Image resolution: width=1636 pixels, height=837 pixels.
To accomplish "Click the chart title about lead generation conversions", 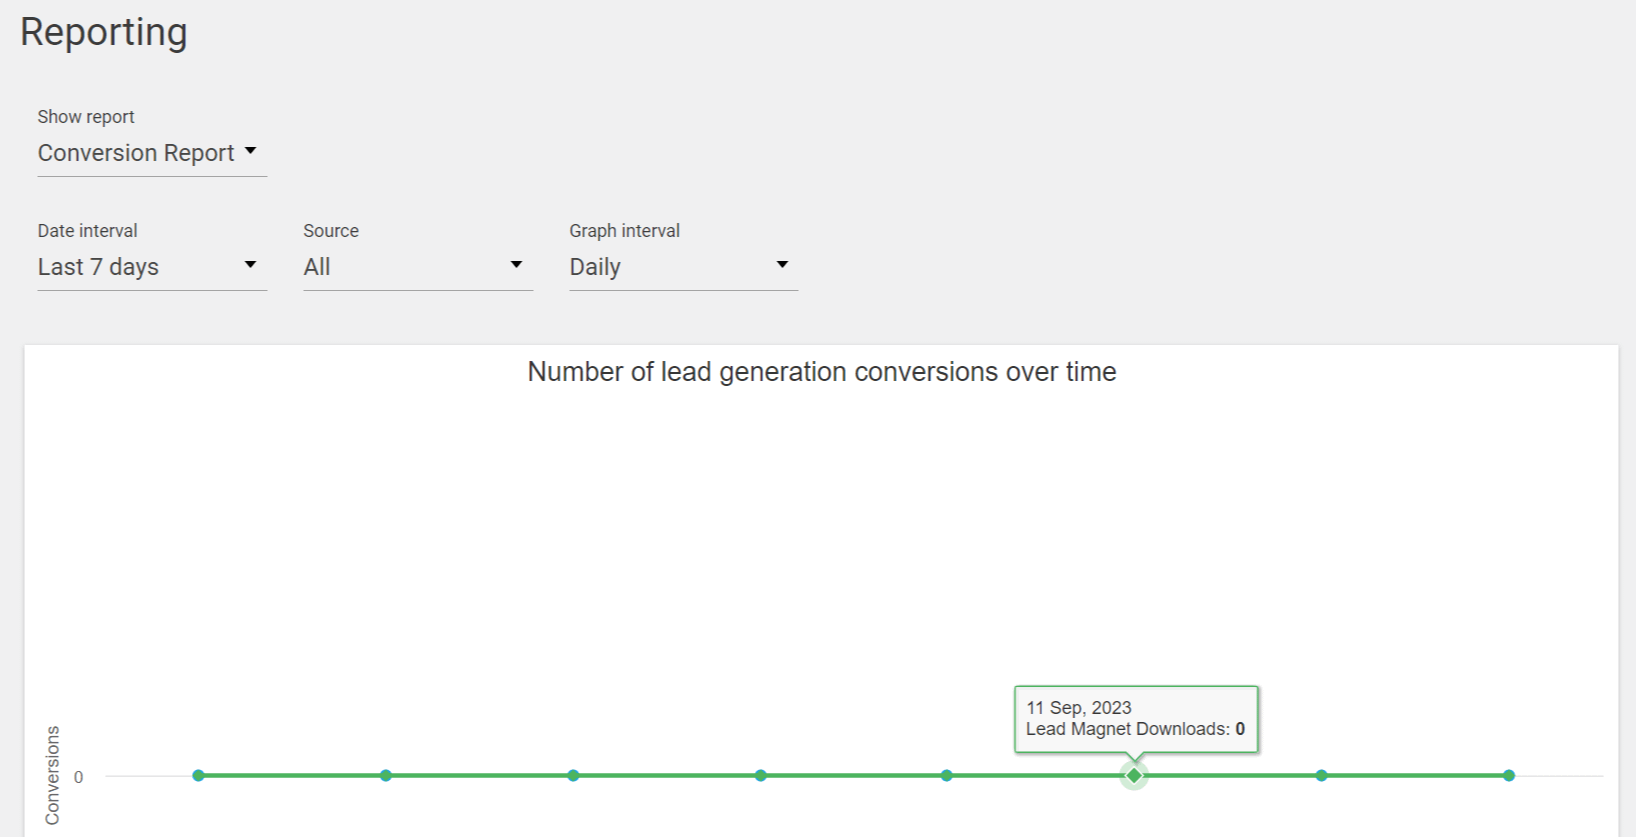I will [821, 372].
